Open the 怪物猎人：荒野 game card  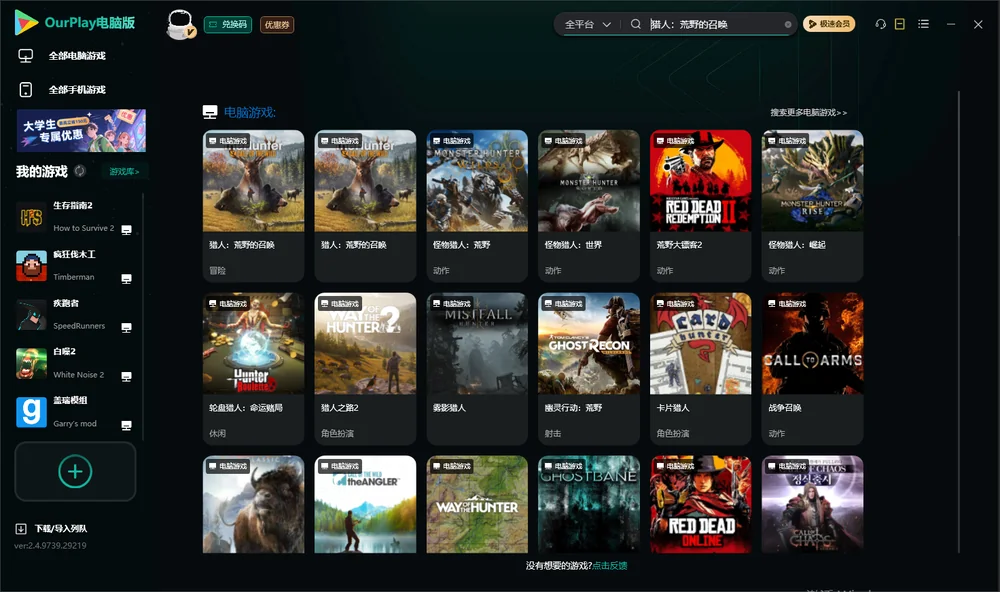[x=477, y=205]
